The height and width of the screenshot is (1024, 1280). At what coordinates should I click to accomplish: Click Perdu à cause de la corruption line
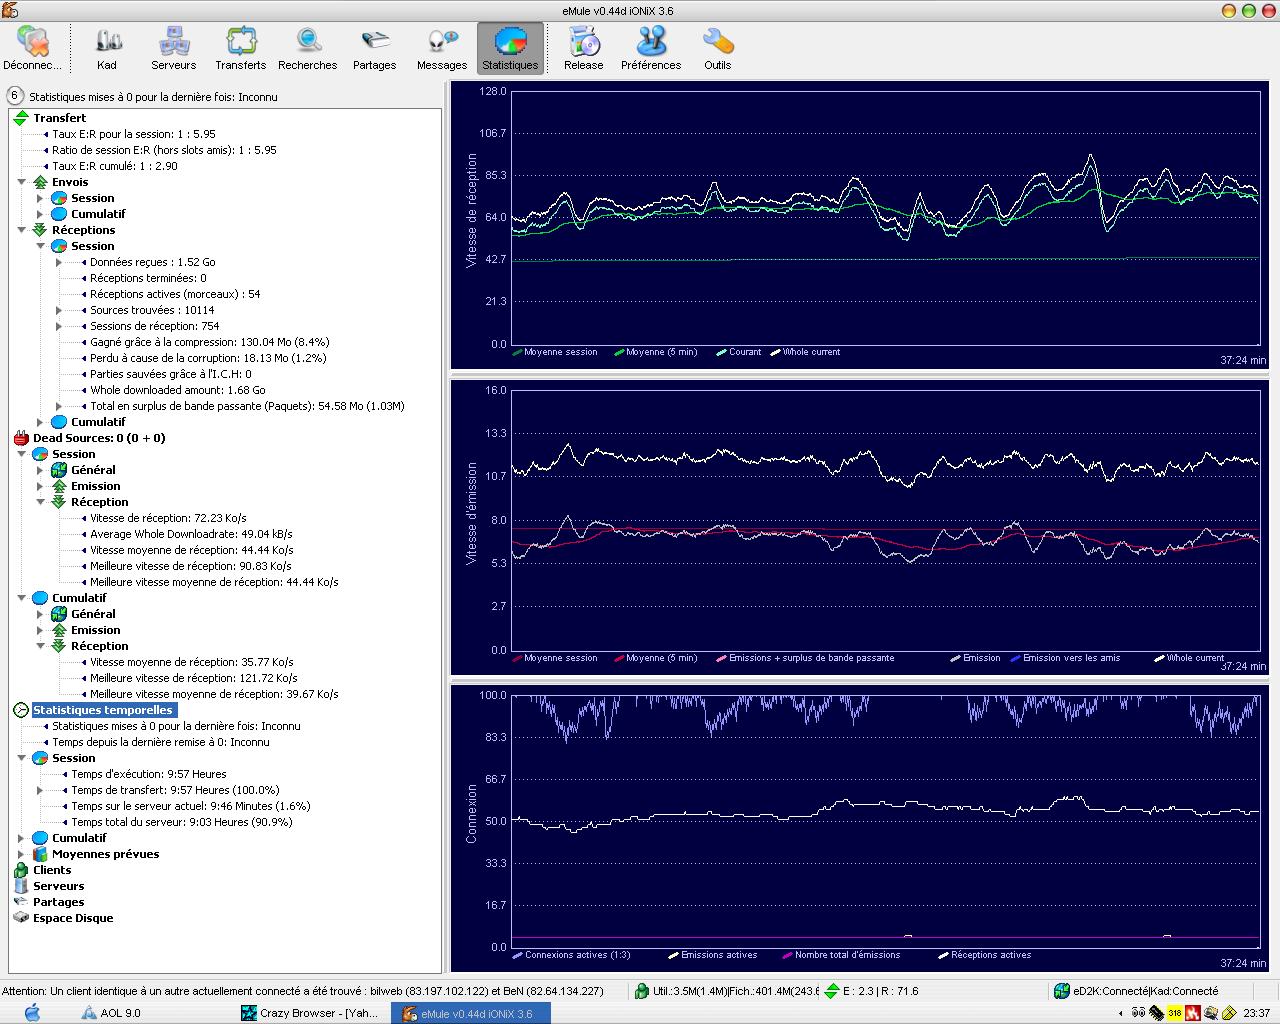[208, 358]
